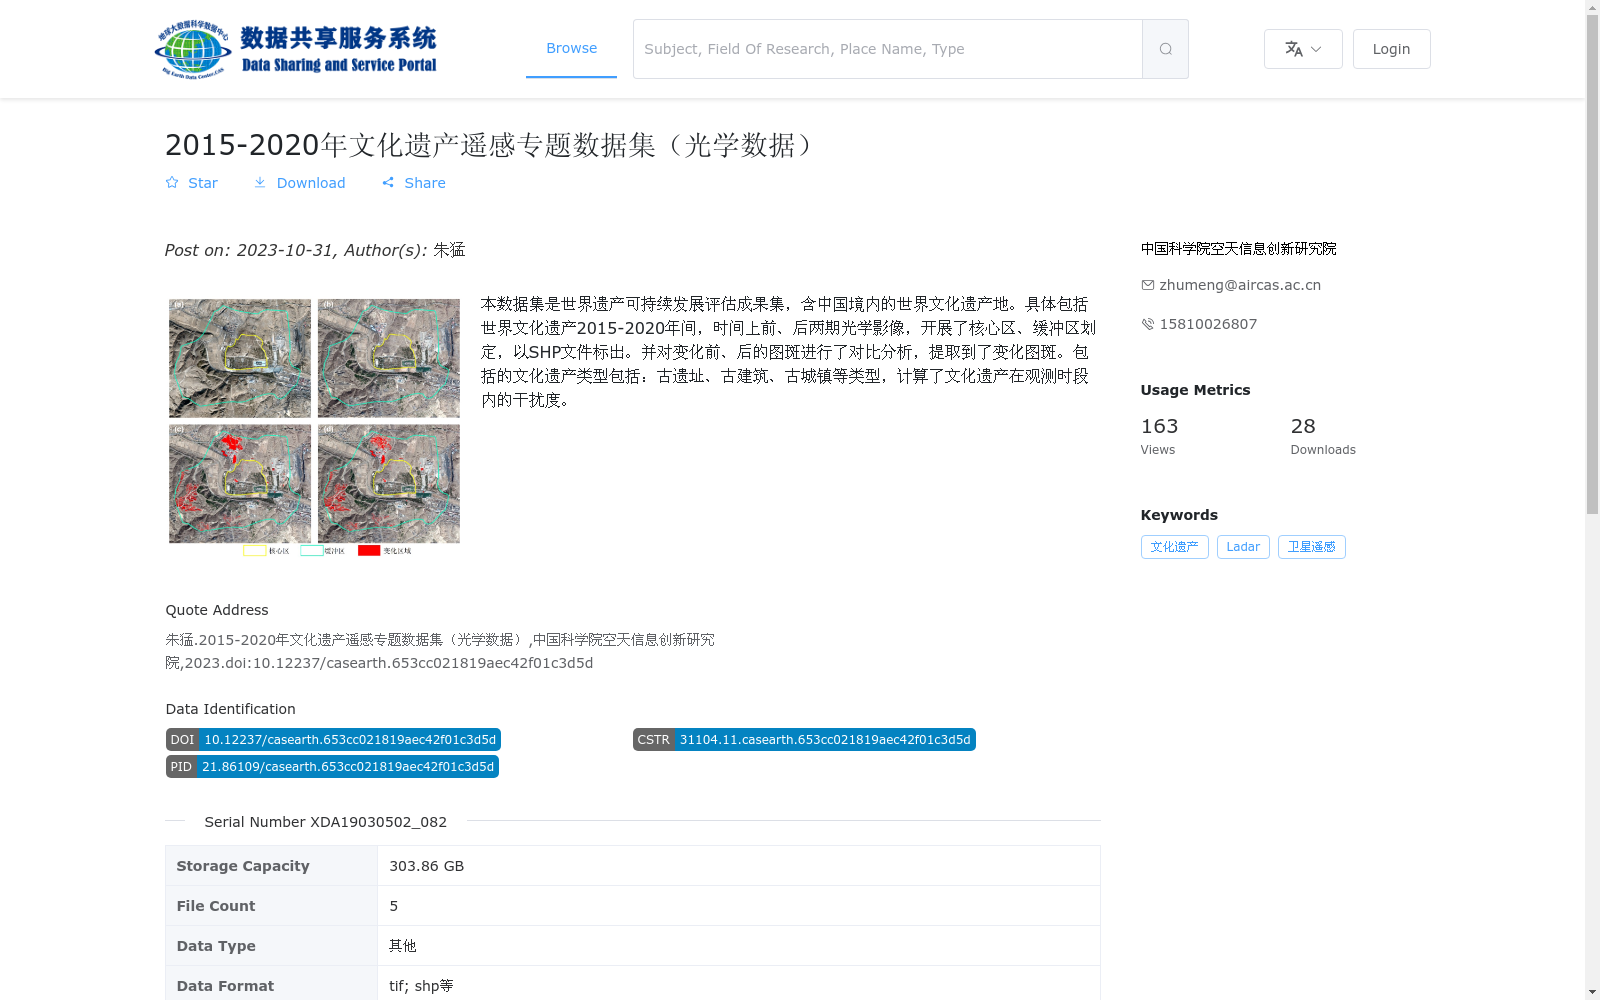The height and width of the screenshot is (1000, 1600).
Task: Click the 28 Downloads metric
Action: pyautogui.click(x=1323, y=436)
